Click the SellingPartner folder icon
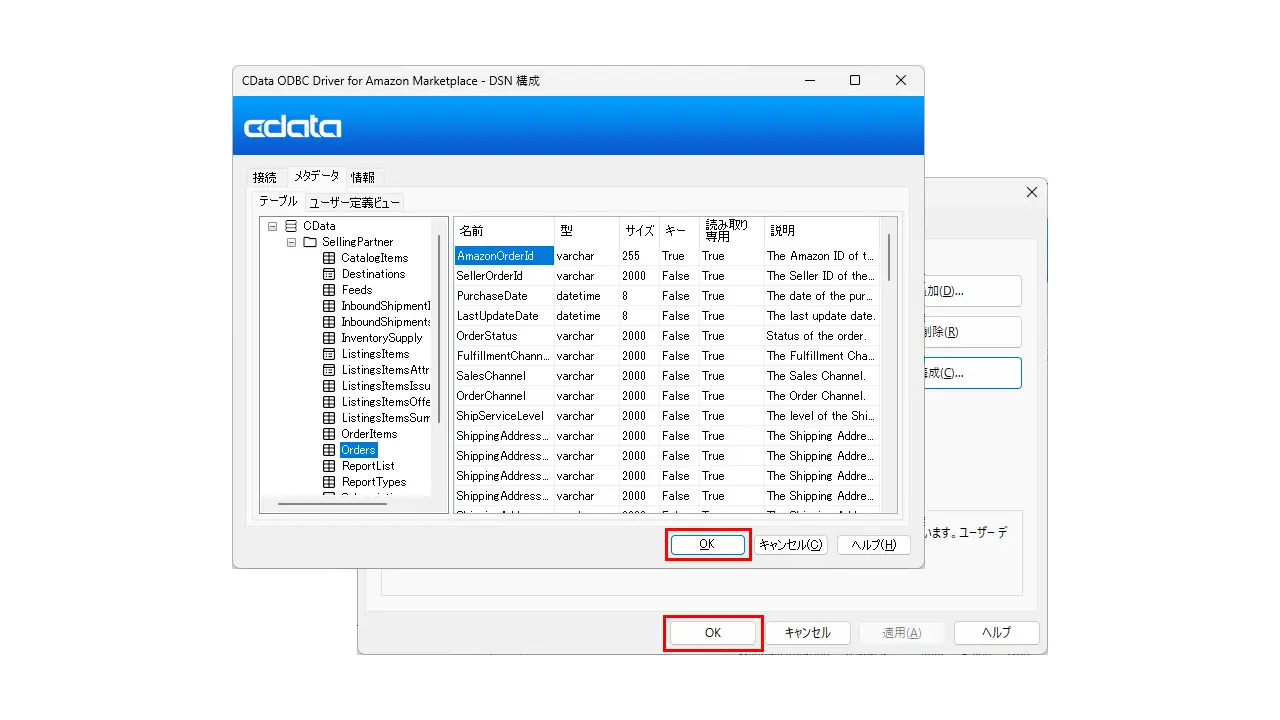 coord(310,242)
